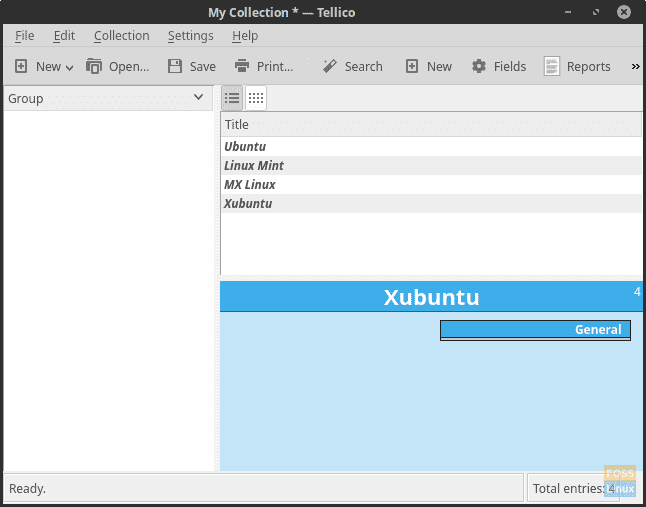Screen dimensions: 646x507
Task: Open the File menu
Action: tap(25, 36)
